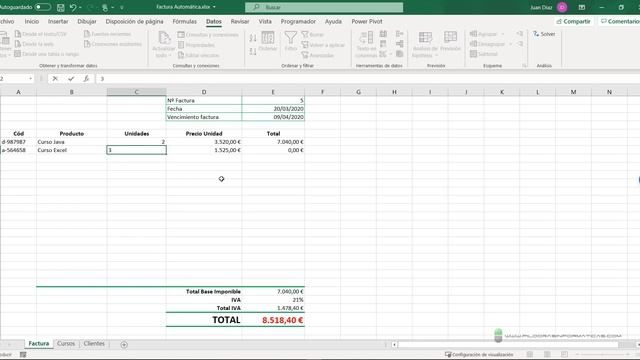
Task: Switch to the Clientes sheet tab
Action: click(x=94, y=344)
